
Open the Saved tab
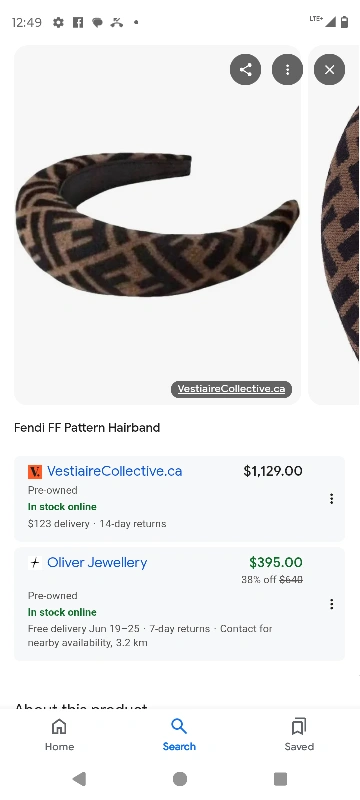299,735
